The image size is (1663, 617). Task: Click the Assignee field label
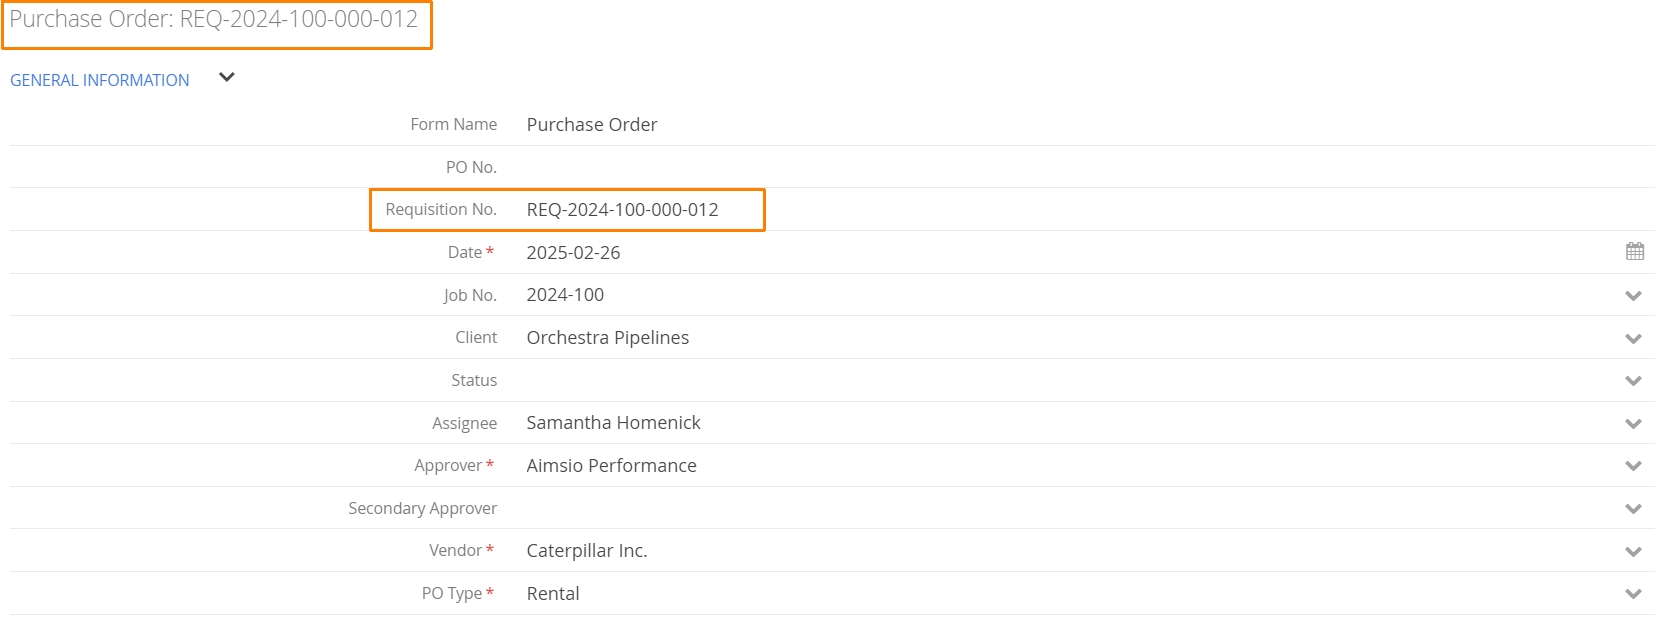[464, 424]
